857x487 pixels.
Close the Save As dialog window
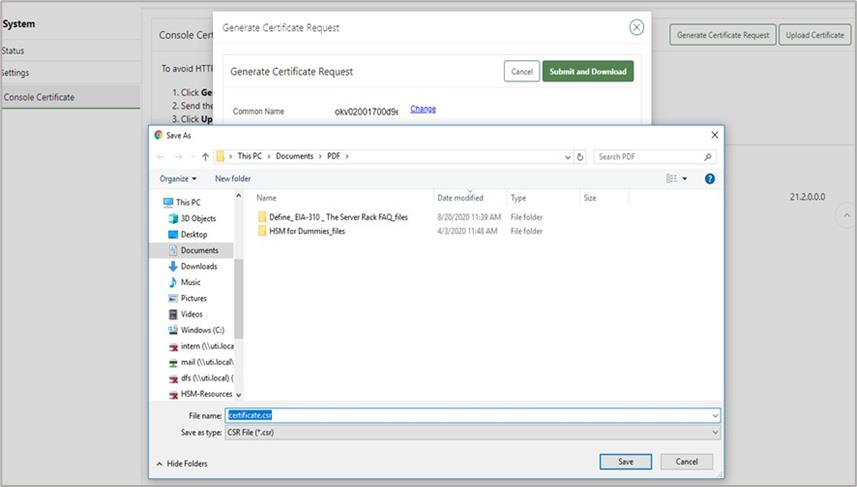tap(714, 135)
